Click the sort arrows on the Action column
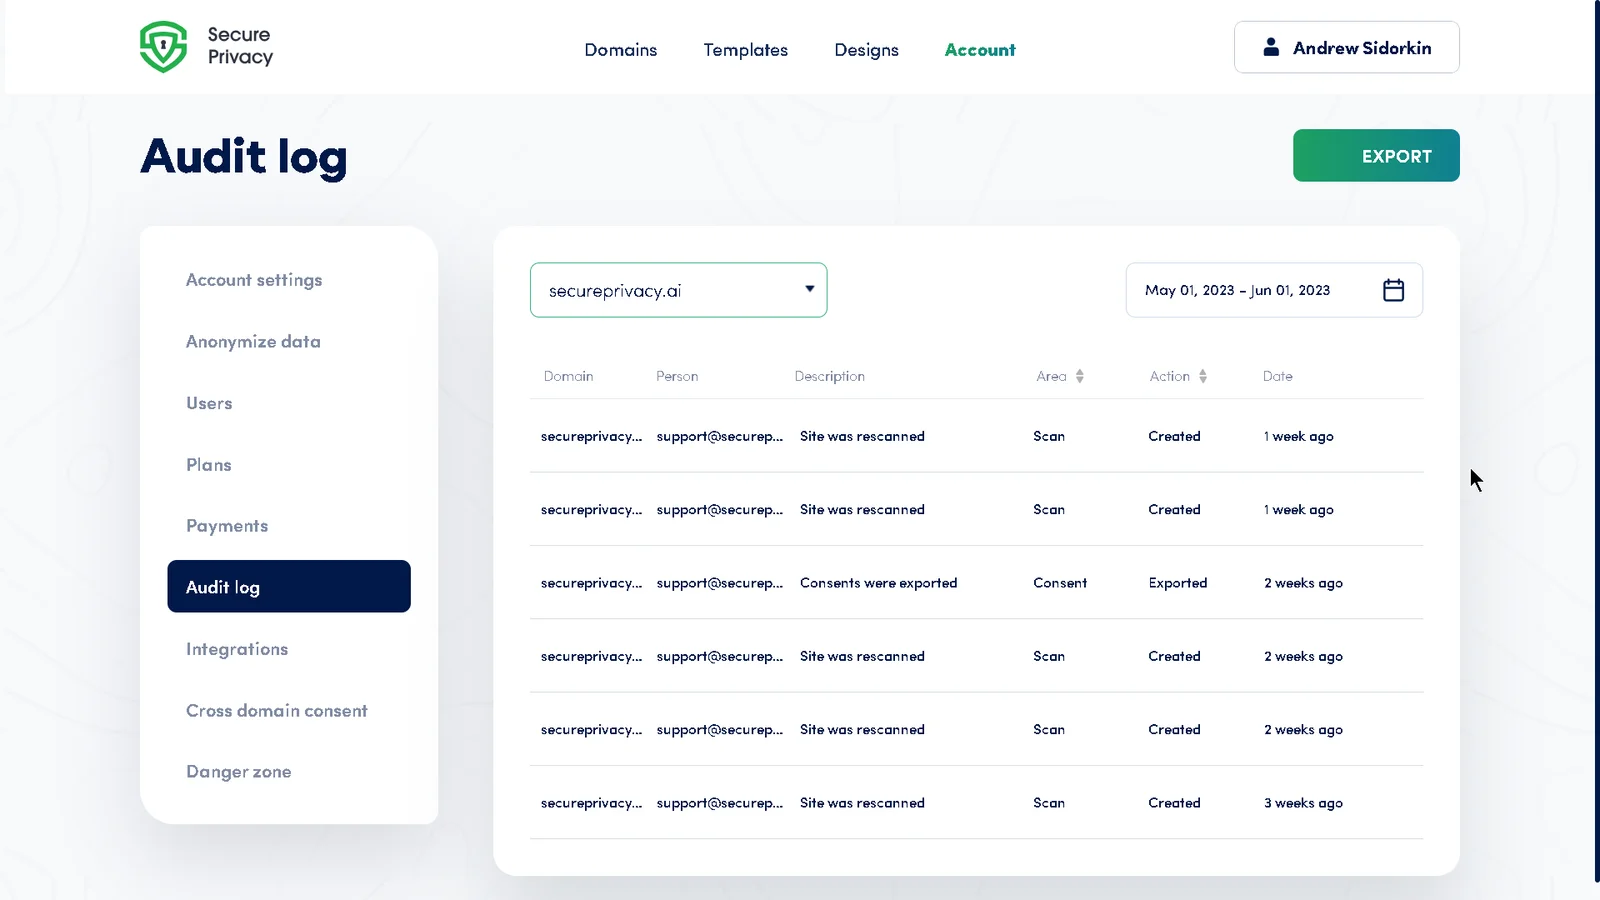The width and height of the screenshot is (1600, 900). (1203, 376)
